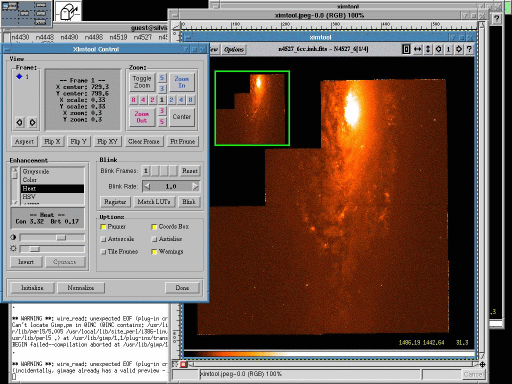Choose Grayscale in Enhancement list

[x=53, y=171]
